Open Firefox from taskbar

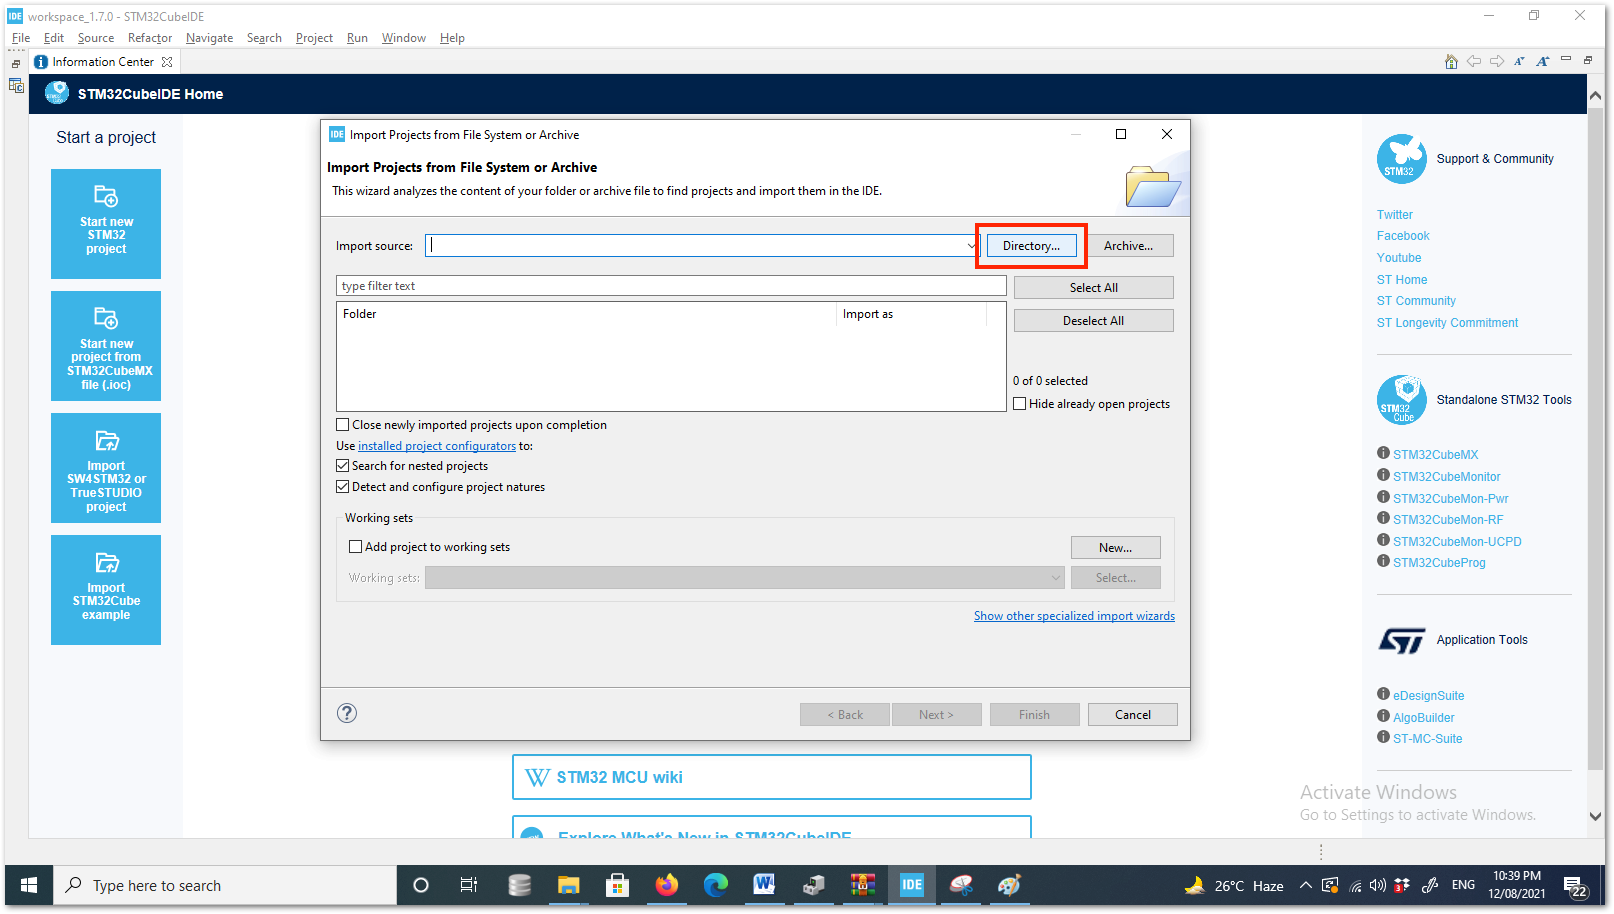pos(666,885)
